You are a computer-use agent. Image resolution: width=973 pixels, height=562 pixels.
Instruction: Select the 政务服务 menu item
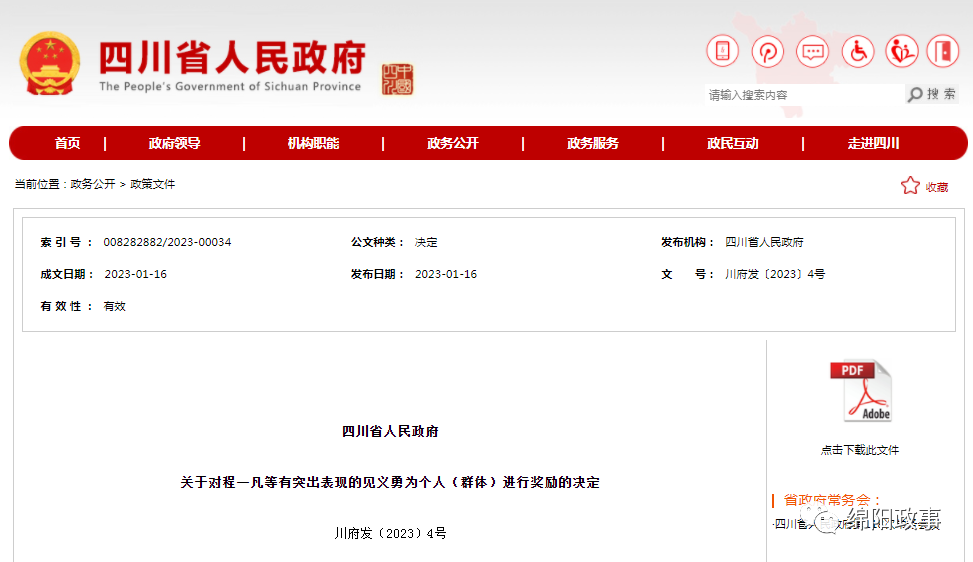coord(593,143)
